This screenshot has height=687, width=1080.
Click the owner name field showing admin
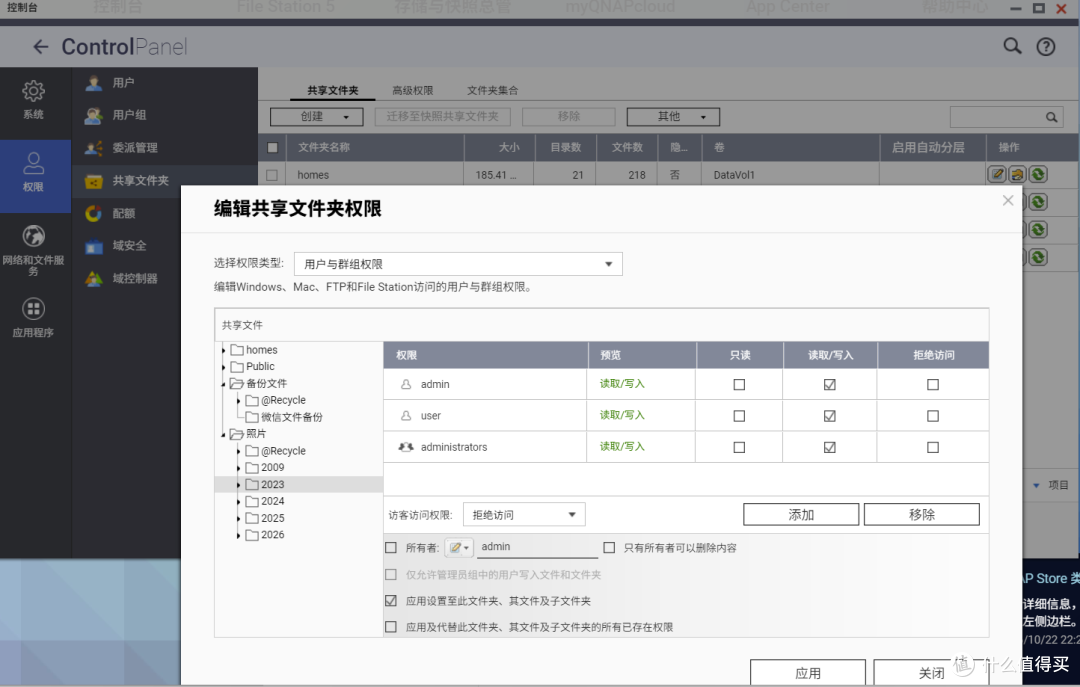coord(538,547)
